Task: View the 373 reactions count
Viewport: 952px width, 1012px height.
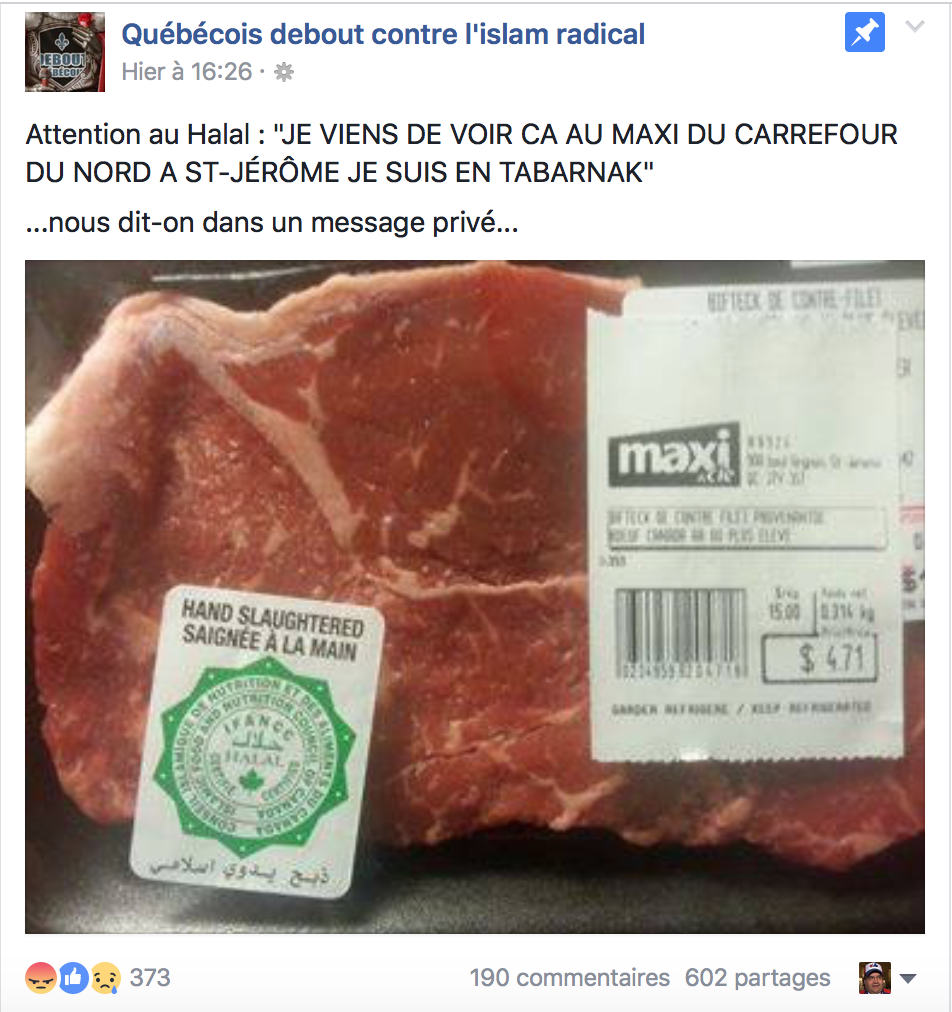Action: pyautogui.click(x=150, y=978)
